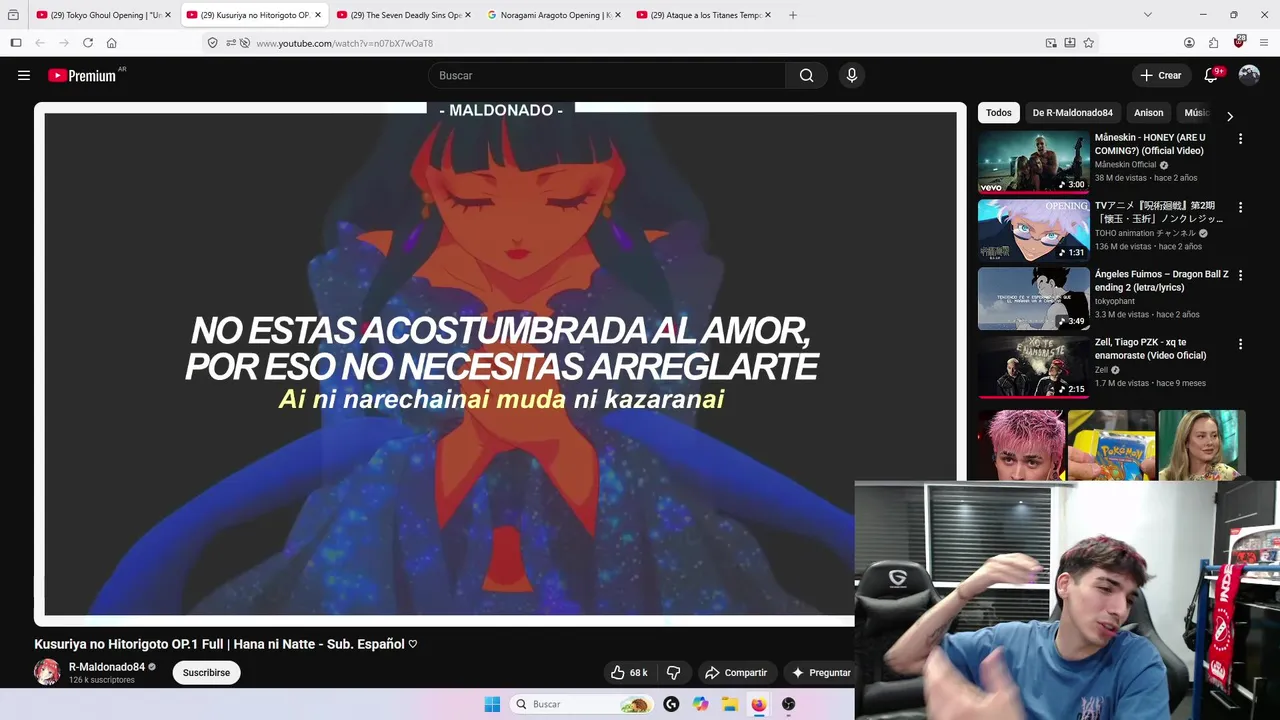
Task: Select the Todos filter chip
Action: tap(999, 113)
